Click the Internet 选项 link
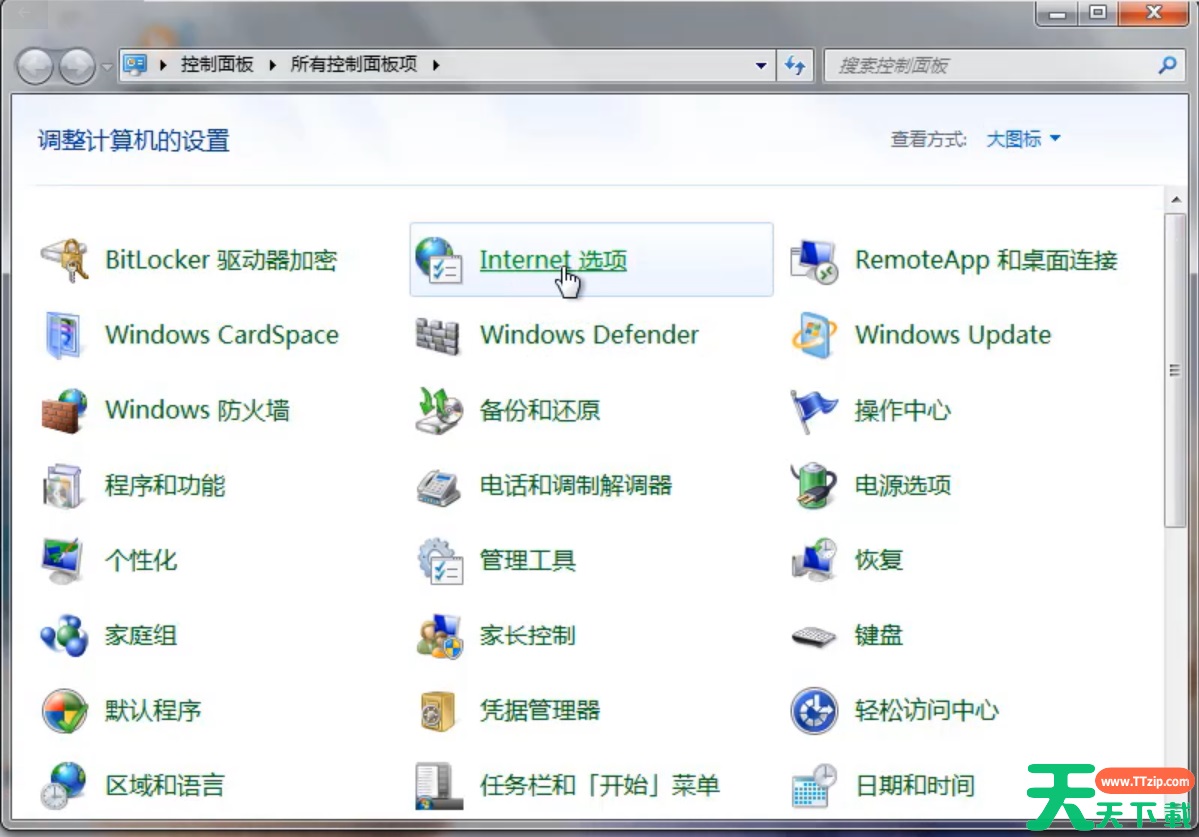The image size is (1199, 837). [x=552, y=261]
